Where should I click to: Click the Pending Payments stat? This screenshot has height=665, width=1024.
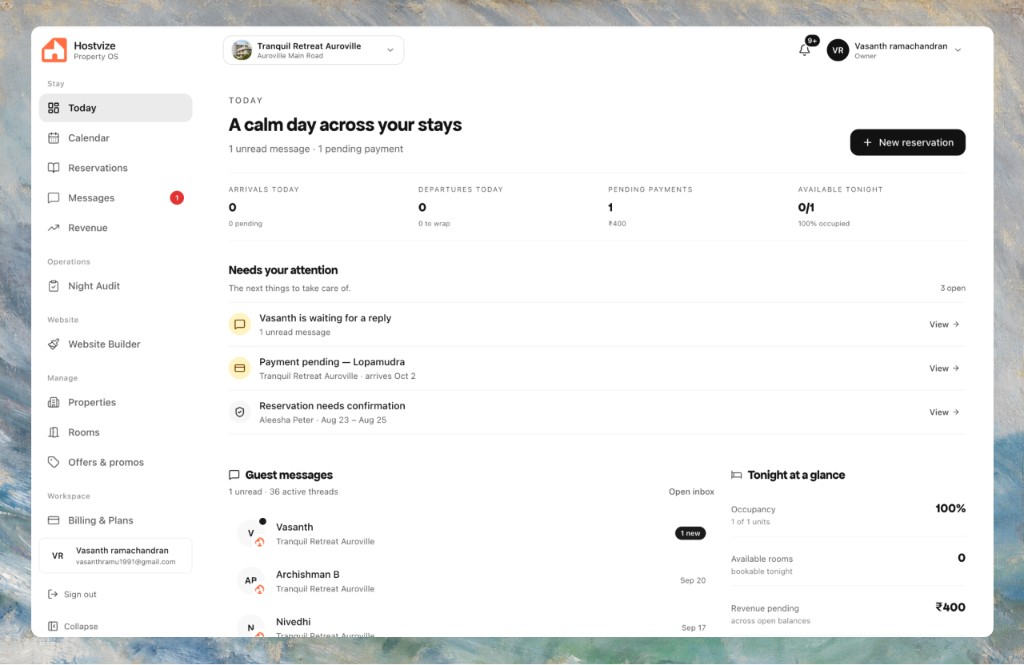pos(650,206)
